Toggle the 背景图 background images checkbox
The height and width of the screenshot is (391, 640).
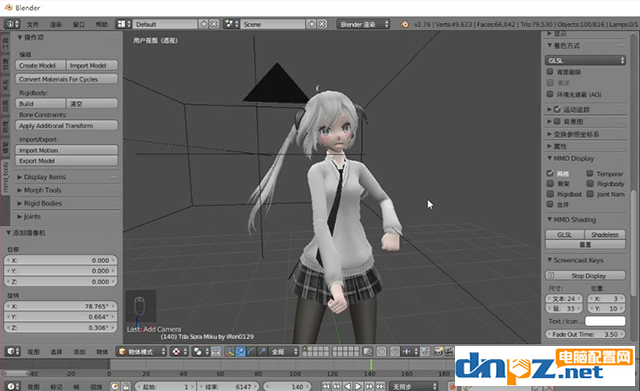pos(557,122)
